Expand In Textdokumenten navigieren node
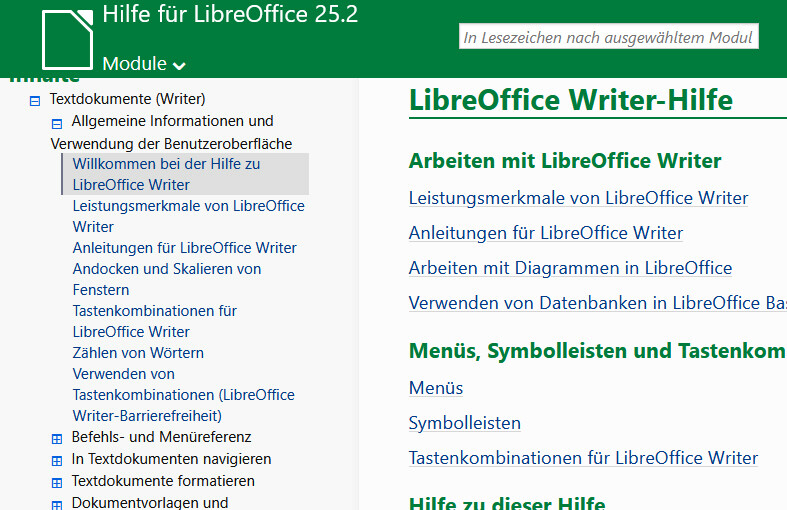 tap(57, 460)
